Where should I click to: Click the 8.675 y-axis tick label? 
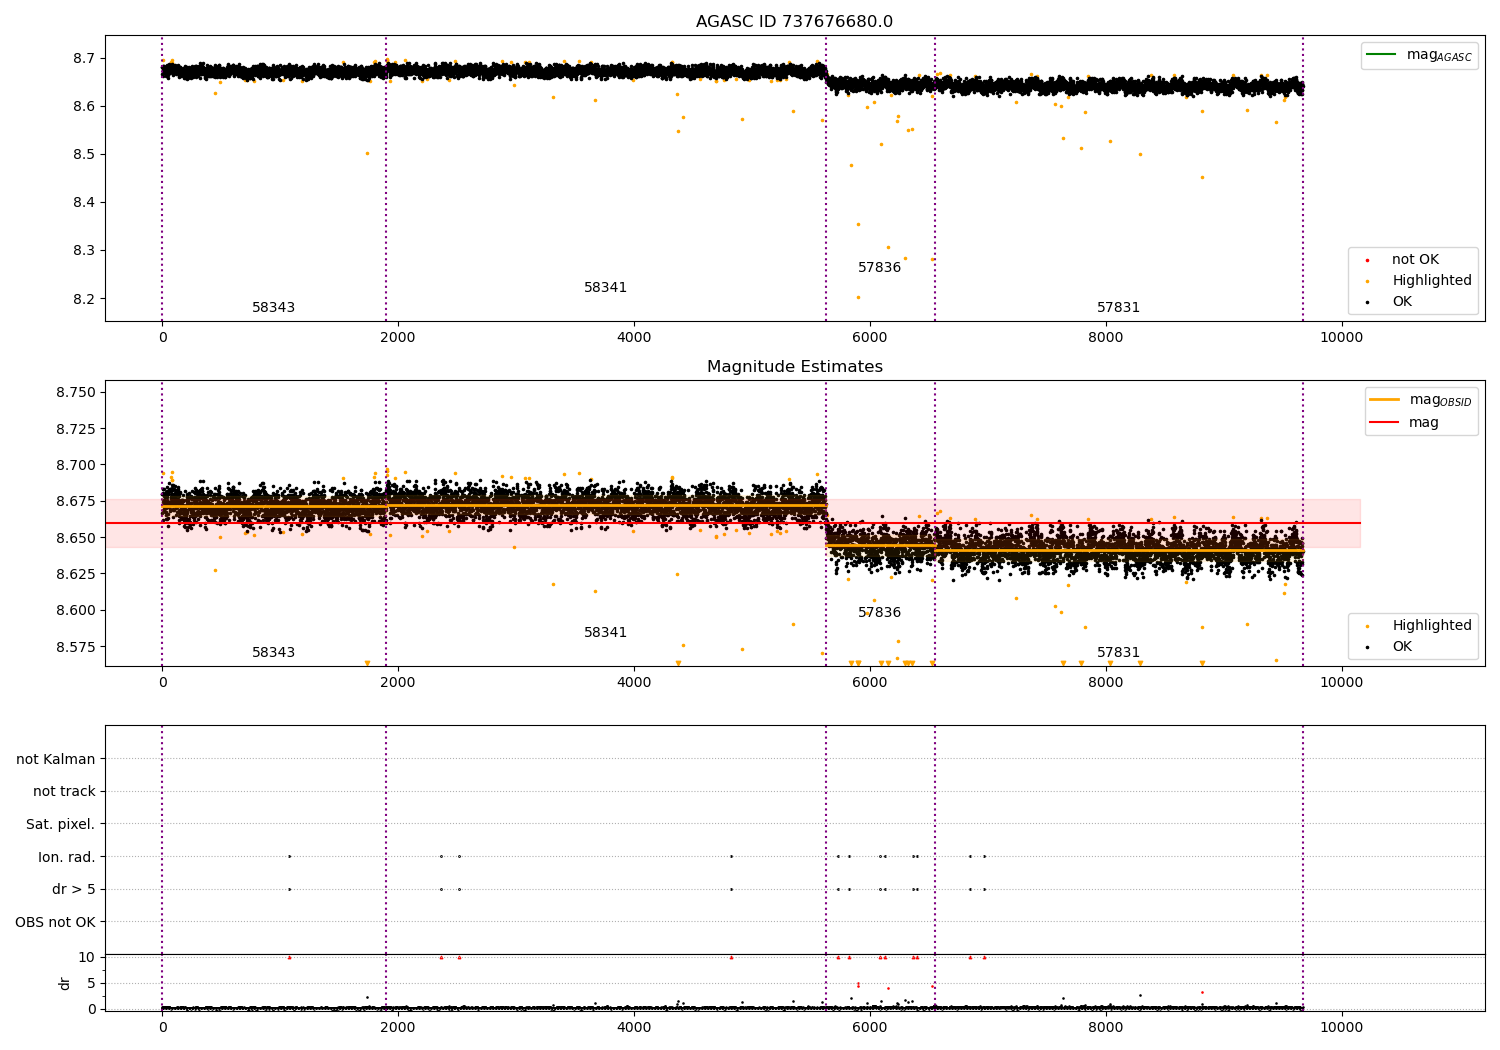tap(76, 501)
